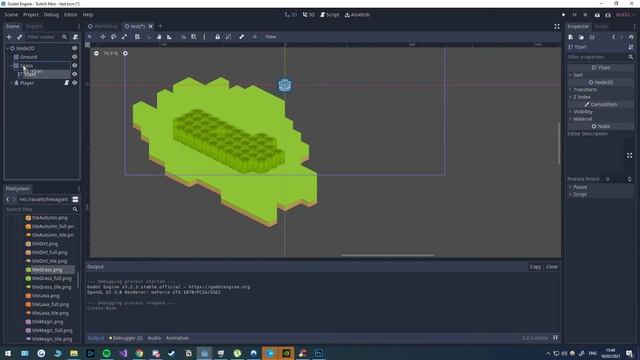Hide the Player node

click(x=74, y=83)
